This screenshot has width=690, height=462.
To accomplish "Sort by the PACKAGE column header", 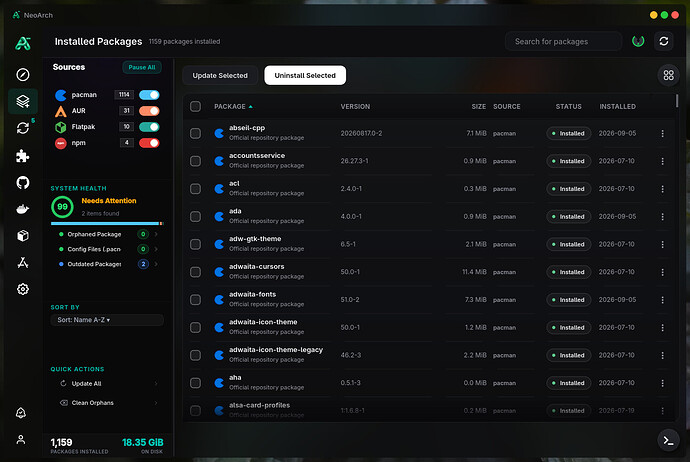I will (233, 106).
